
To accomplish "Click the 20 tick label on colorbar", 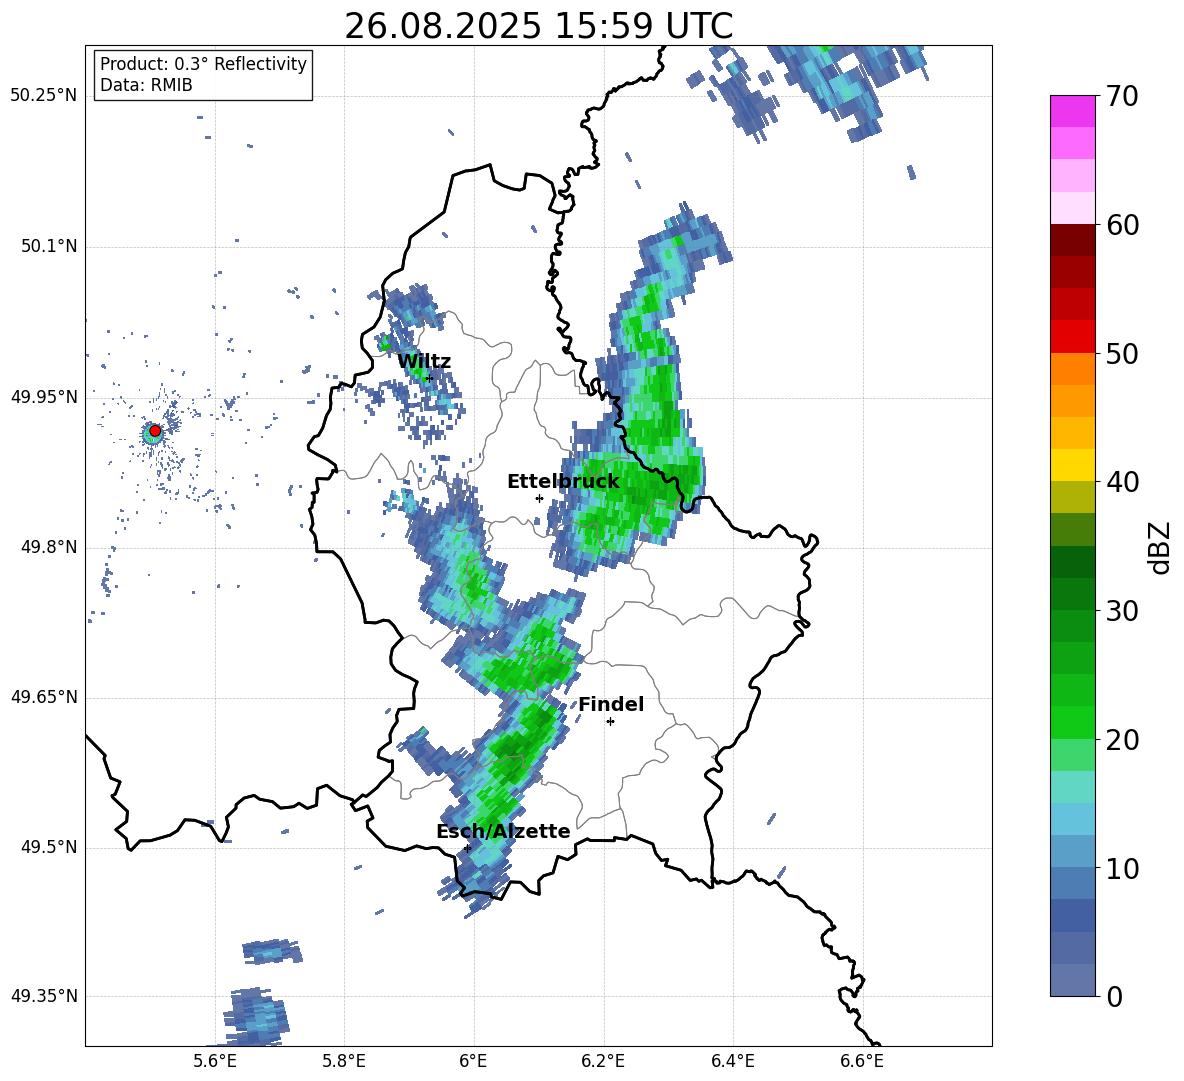I will tap(1122, 740).
